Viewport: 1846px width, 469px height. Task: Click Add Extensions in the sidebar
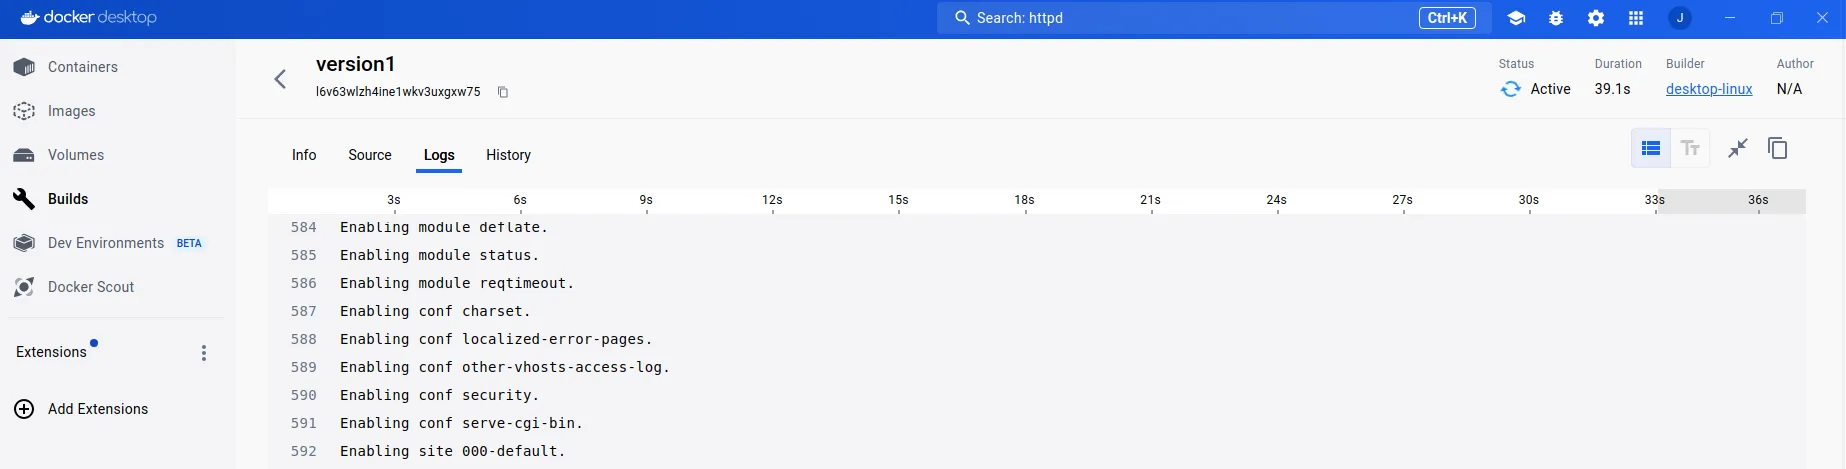click(97, 409)
